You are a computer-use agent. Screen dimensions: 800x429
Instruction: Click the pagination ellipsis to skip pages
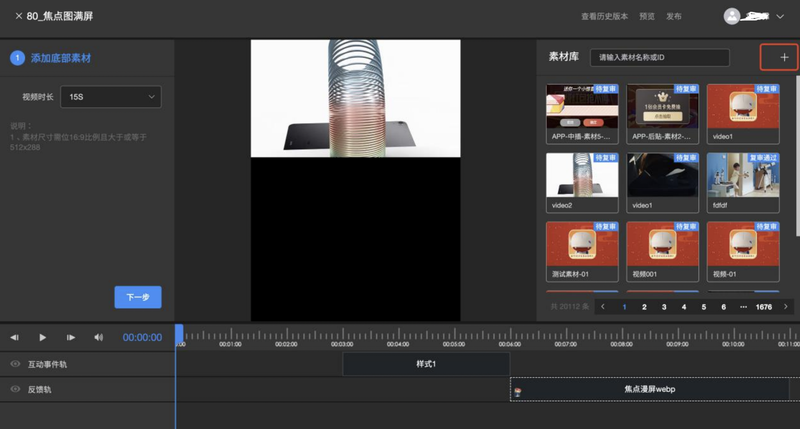tap(743, 307)
